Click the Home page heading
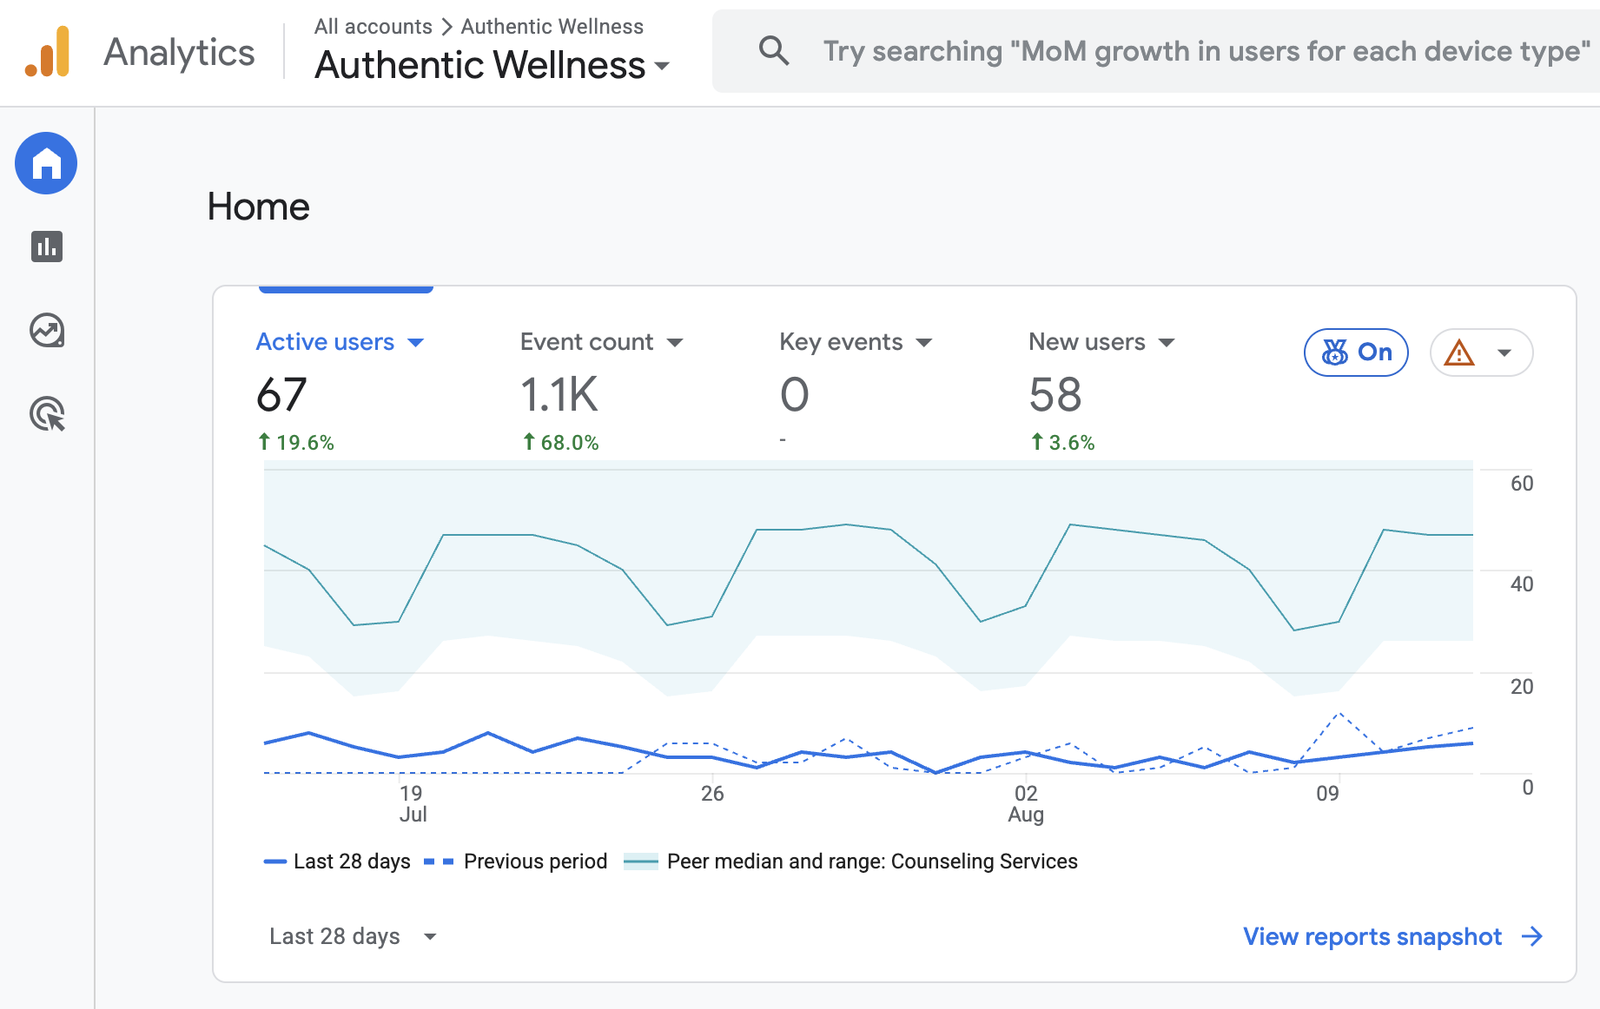The image size is (1600, 1009). coord(258,207)
